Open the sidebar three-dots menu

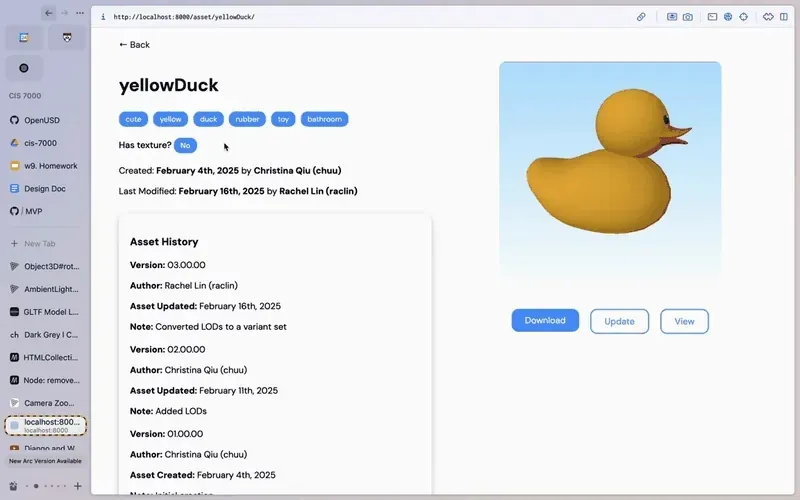tap(80, 13)
